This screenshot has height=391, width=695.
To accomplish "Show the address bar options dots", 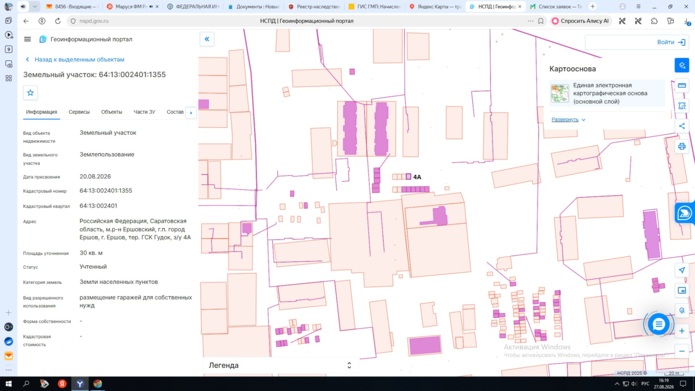I will click(530, 21).
